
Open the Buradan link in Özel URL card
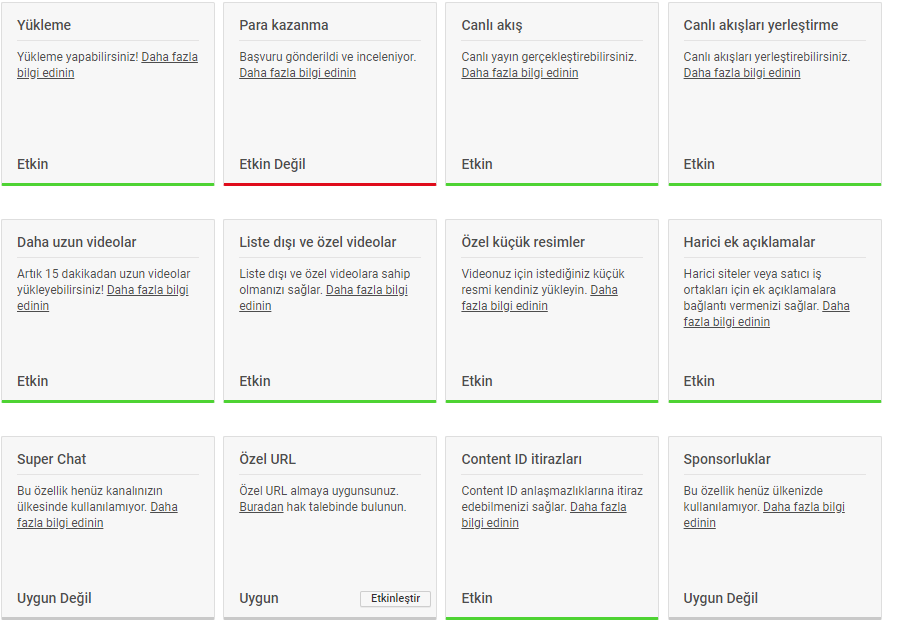[x=261, y=507]
